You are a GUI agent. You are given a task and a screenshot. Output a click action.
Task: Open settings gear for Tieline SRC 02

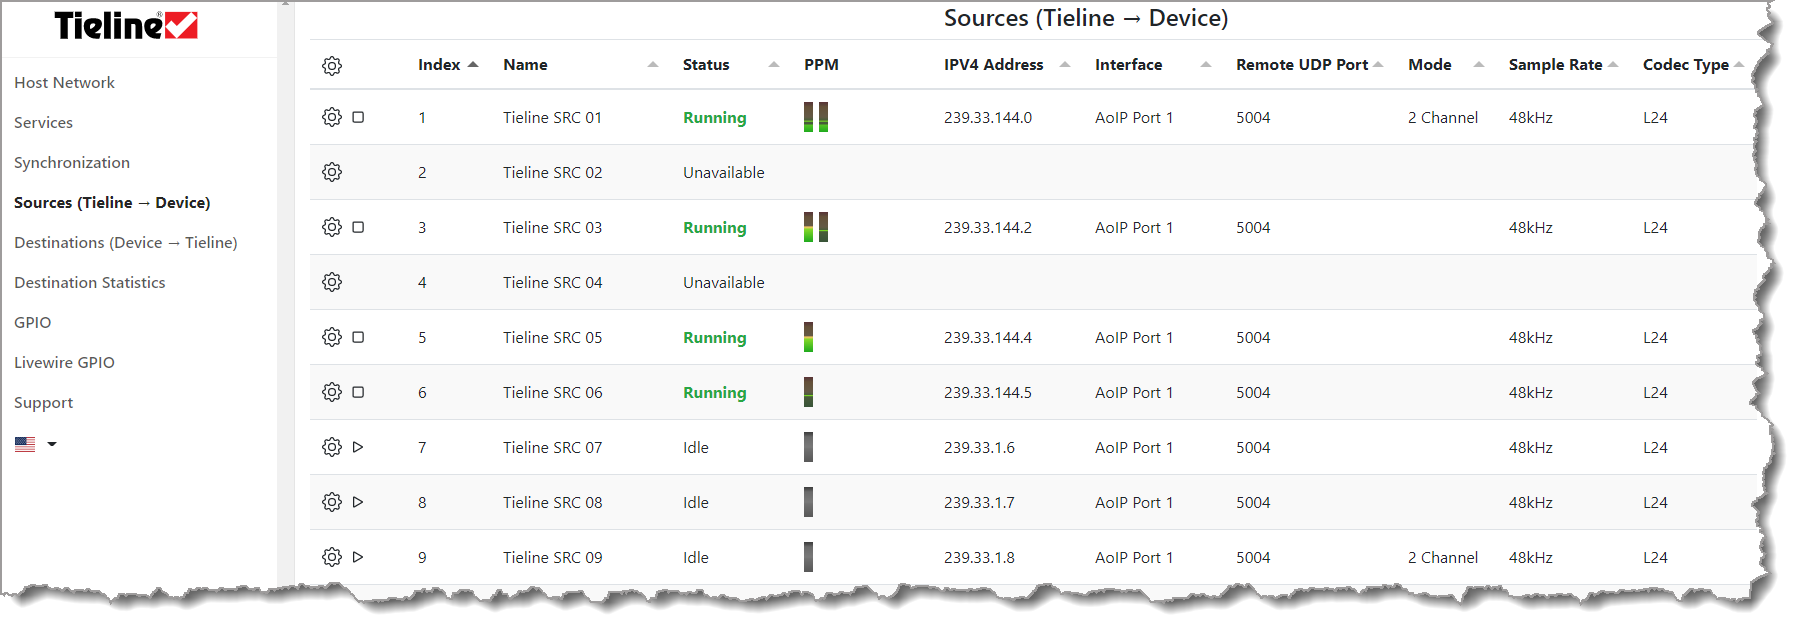click(332, 172)
